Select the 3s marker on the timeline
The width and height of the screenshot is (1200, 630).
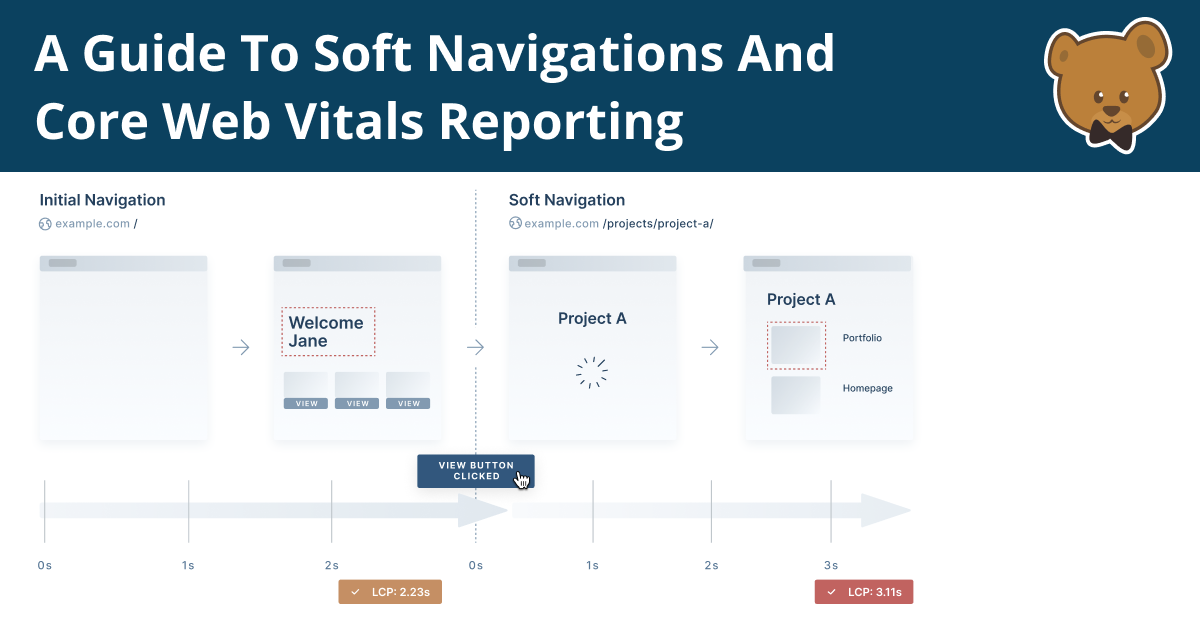(x=831, y=565)
